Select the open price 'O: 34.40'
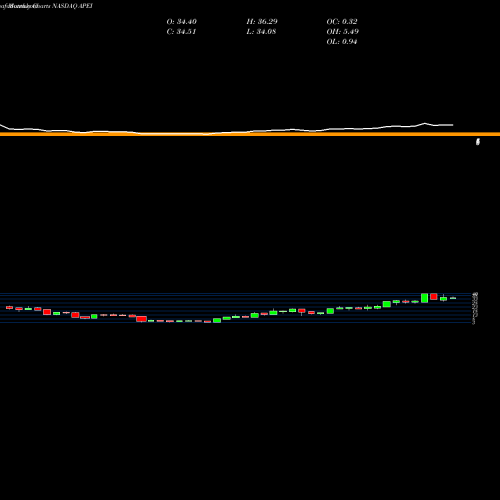 click(x=182, y=22)
